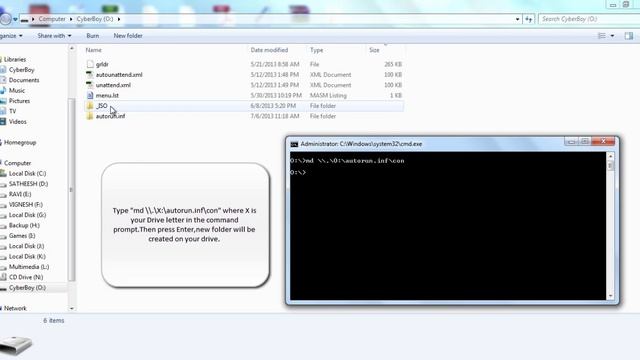Minimize the cmd.exe window

571,142
